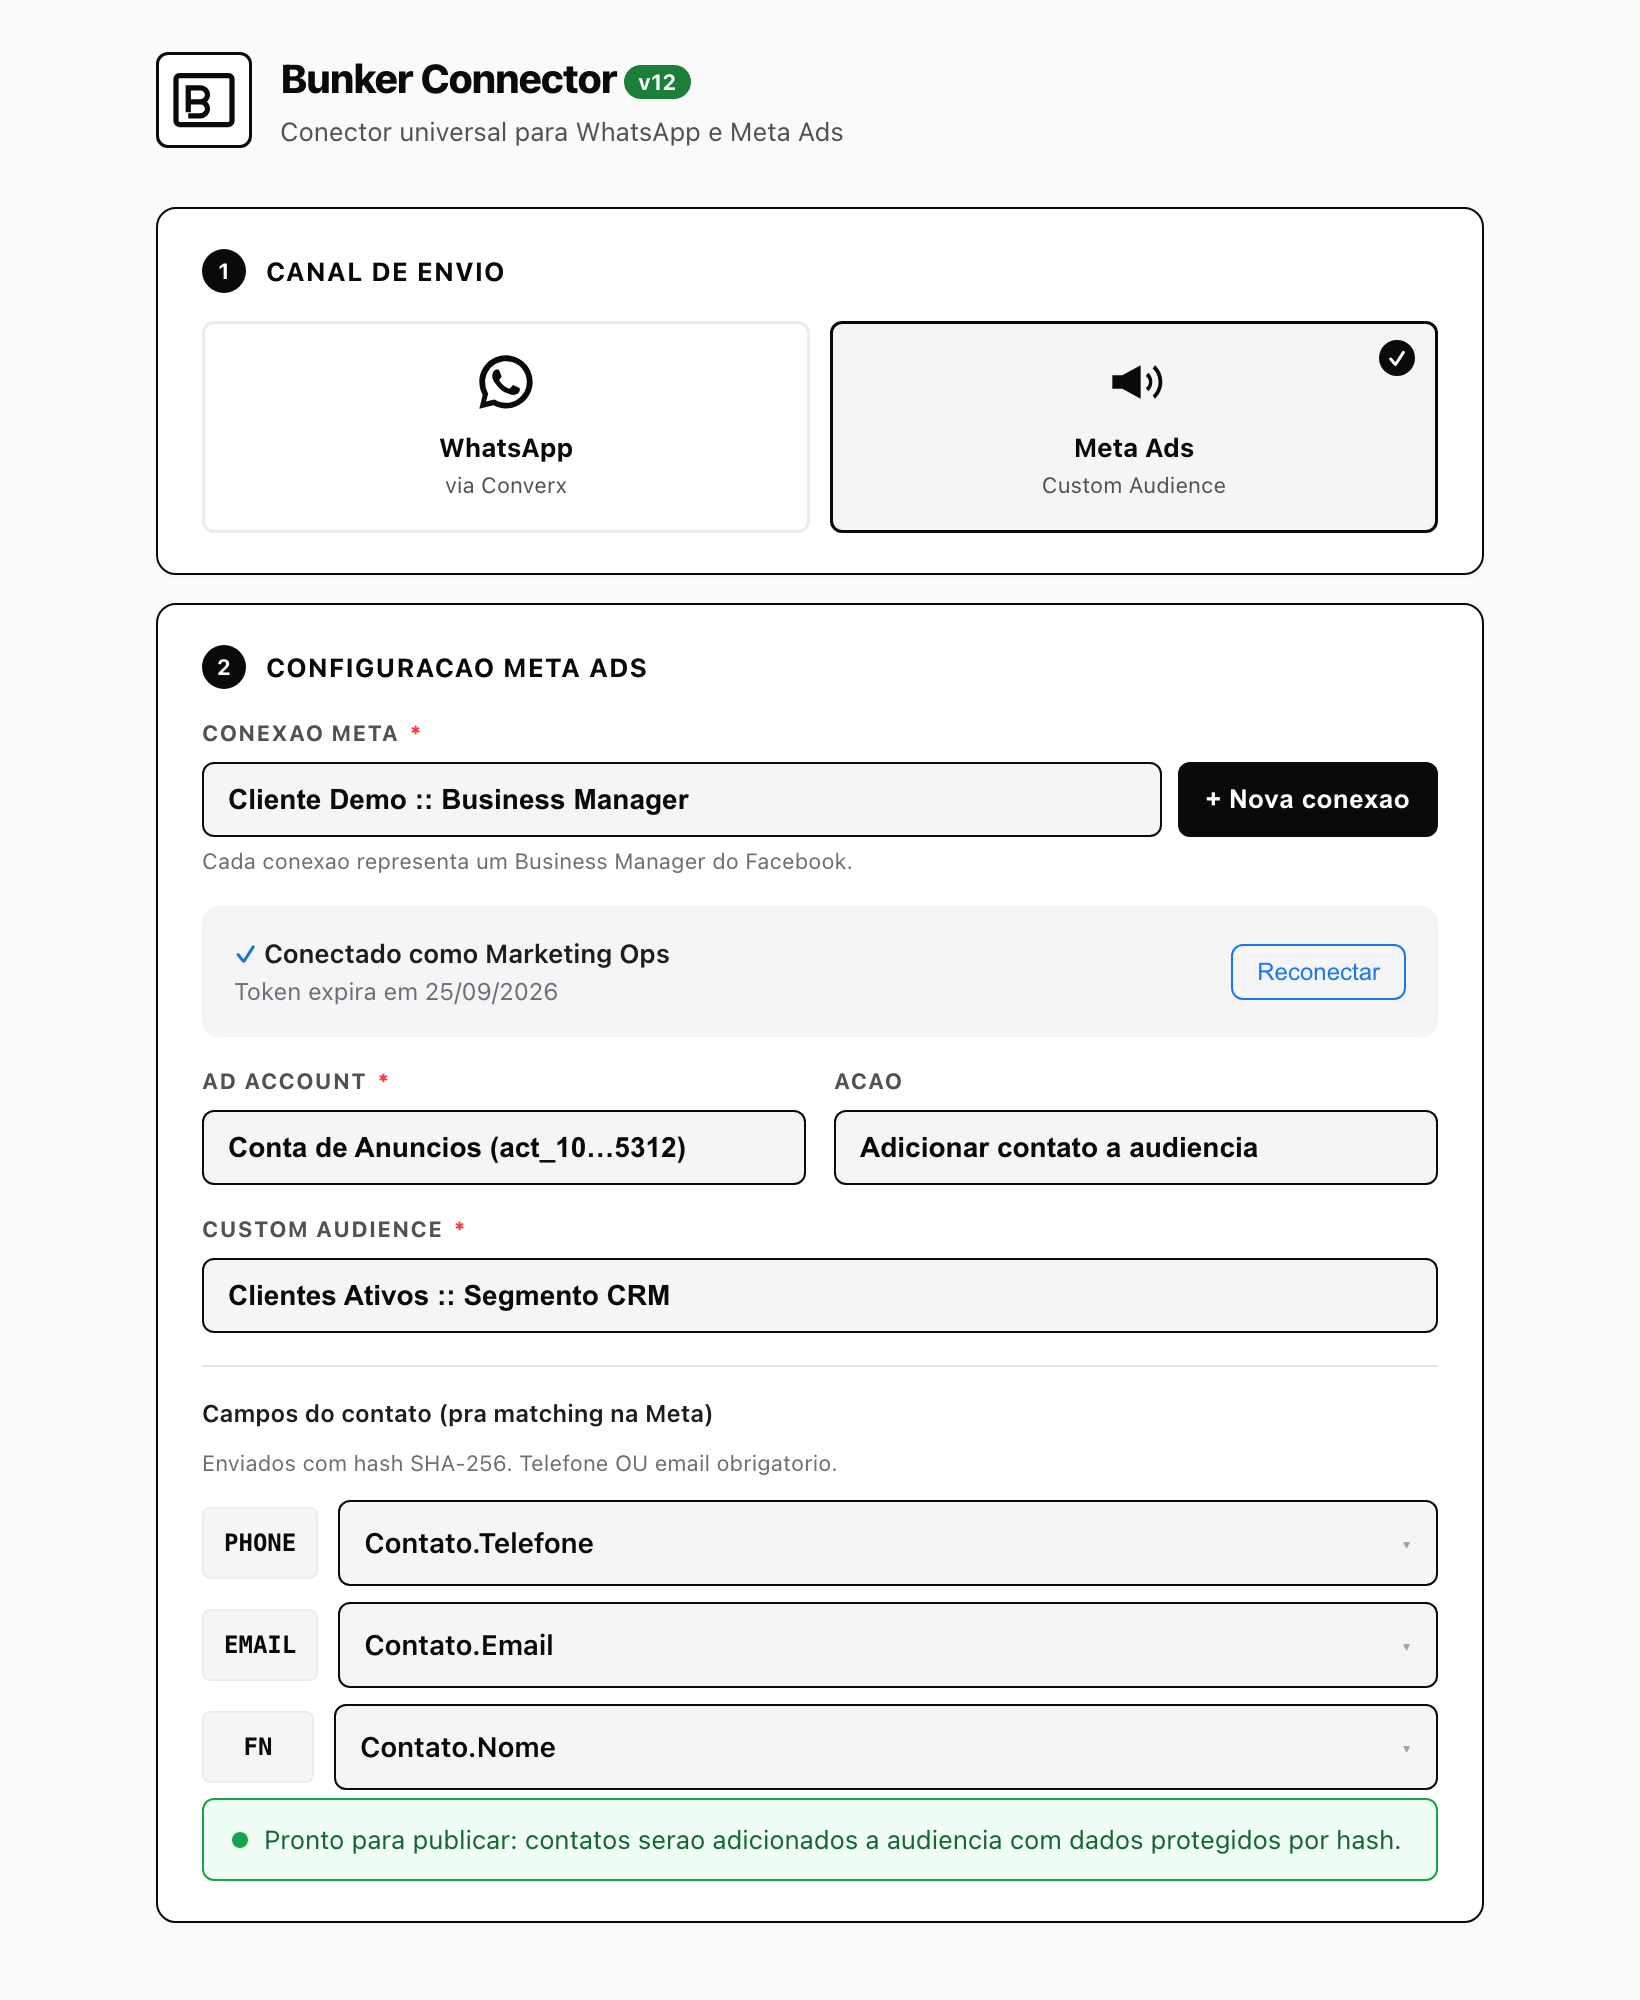The width and height of the screenshot is (1640, 2000).
Task: Select the Meta Ads Custom Audience channel
Action: (1134, 427)
